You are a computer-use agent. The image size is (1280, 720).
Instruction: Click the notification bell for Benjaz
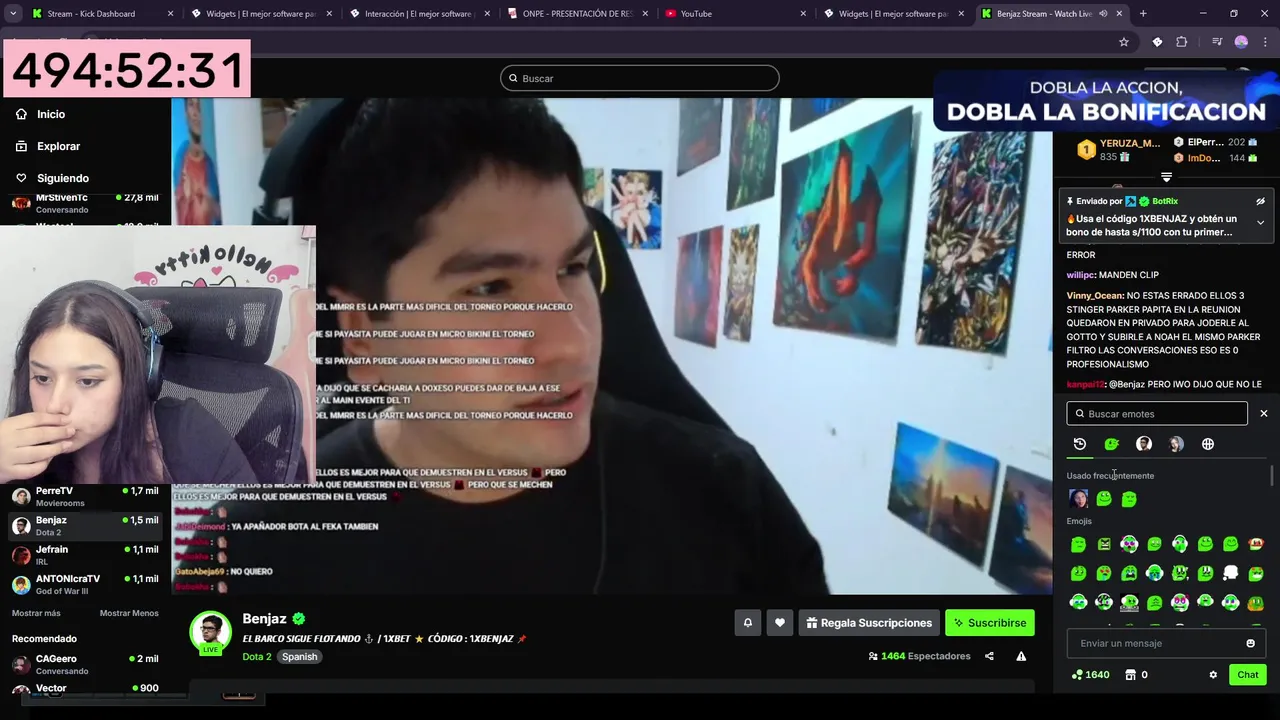747,623
